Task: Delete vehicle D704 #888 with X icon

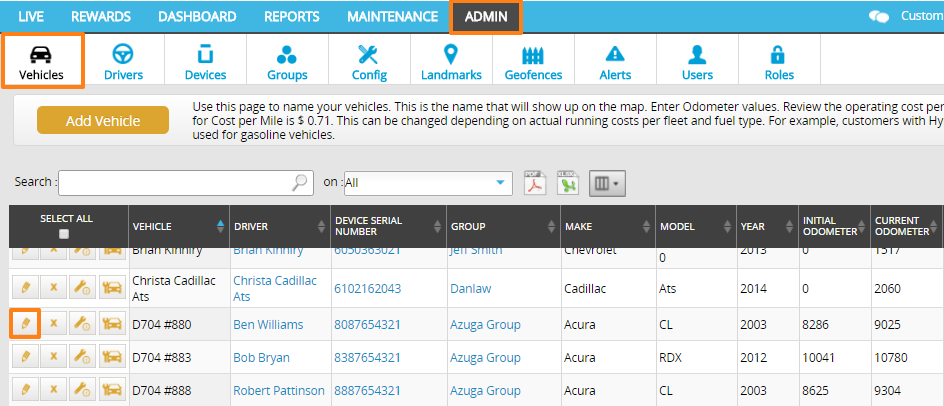Action: coord(54,390)
